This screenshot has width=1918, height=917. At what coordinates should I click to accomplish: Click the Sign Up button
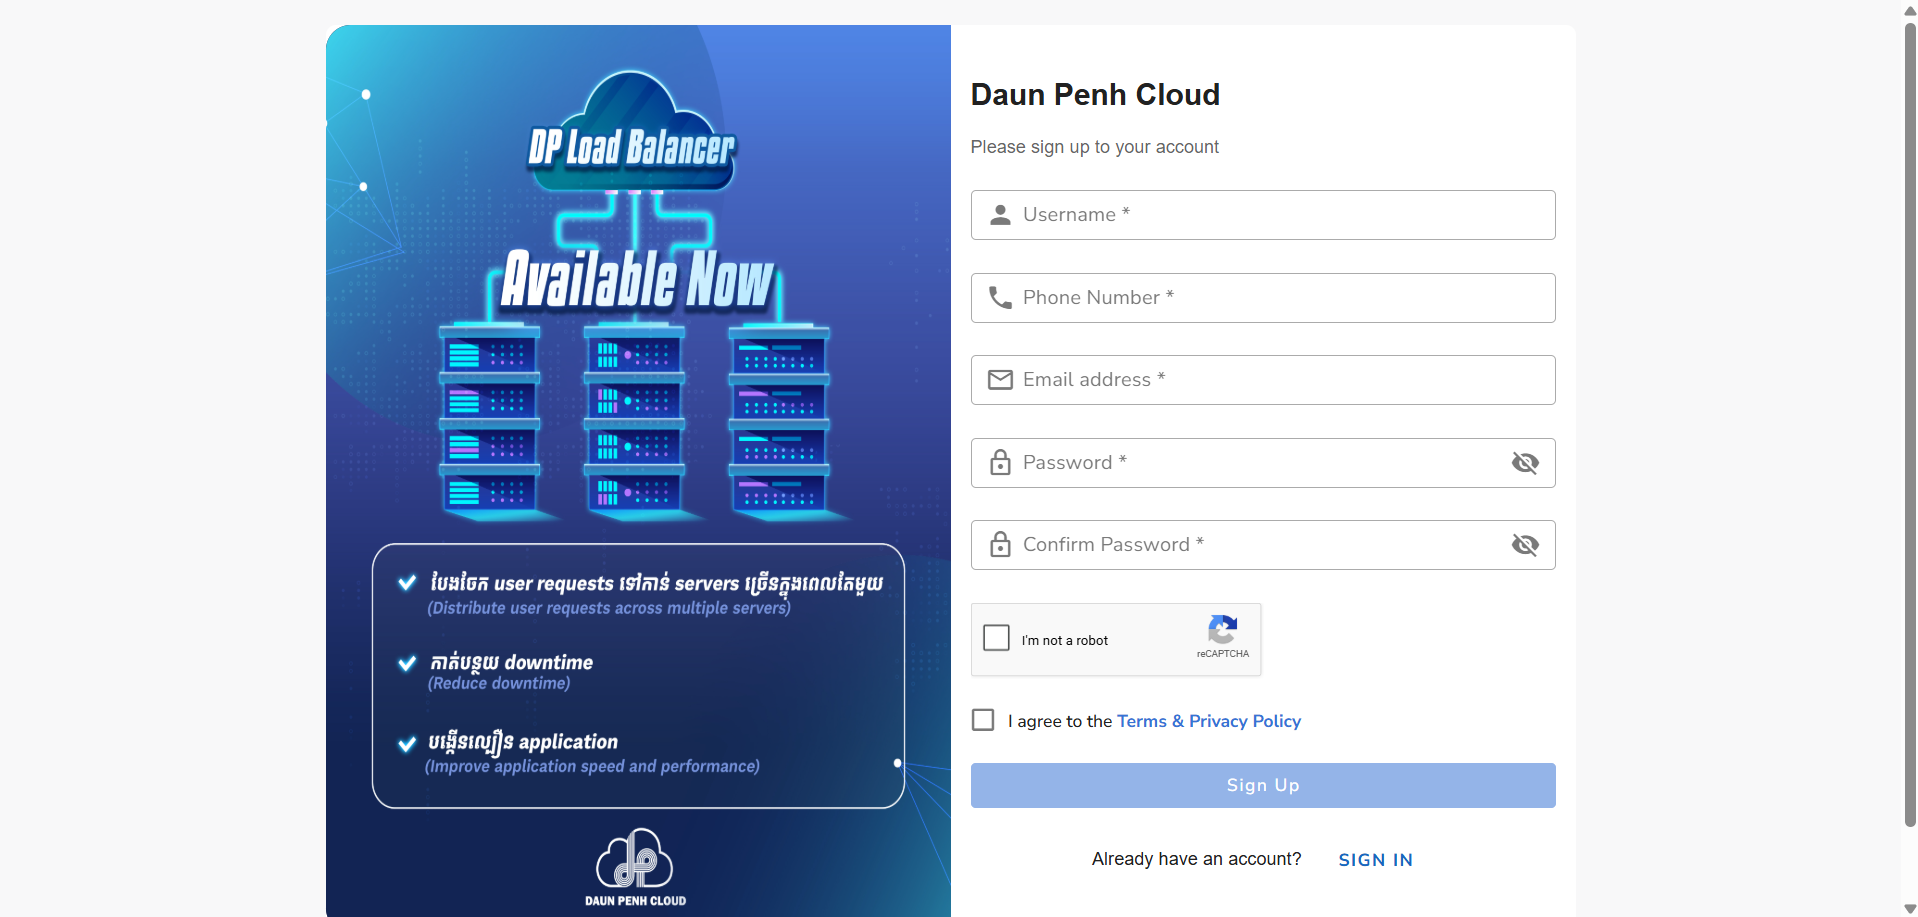click(x=1263, y=785)
